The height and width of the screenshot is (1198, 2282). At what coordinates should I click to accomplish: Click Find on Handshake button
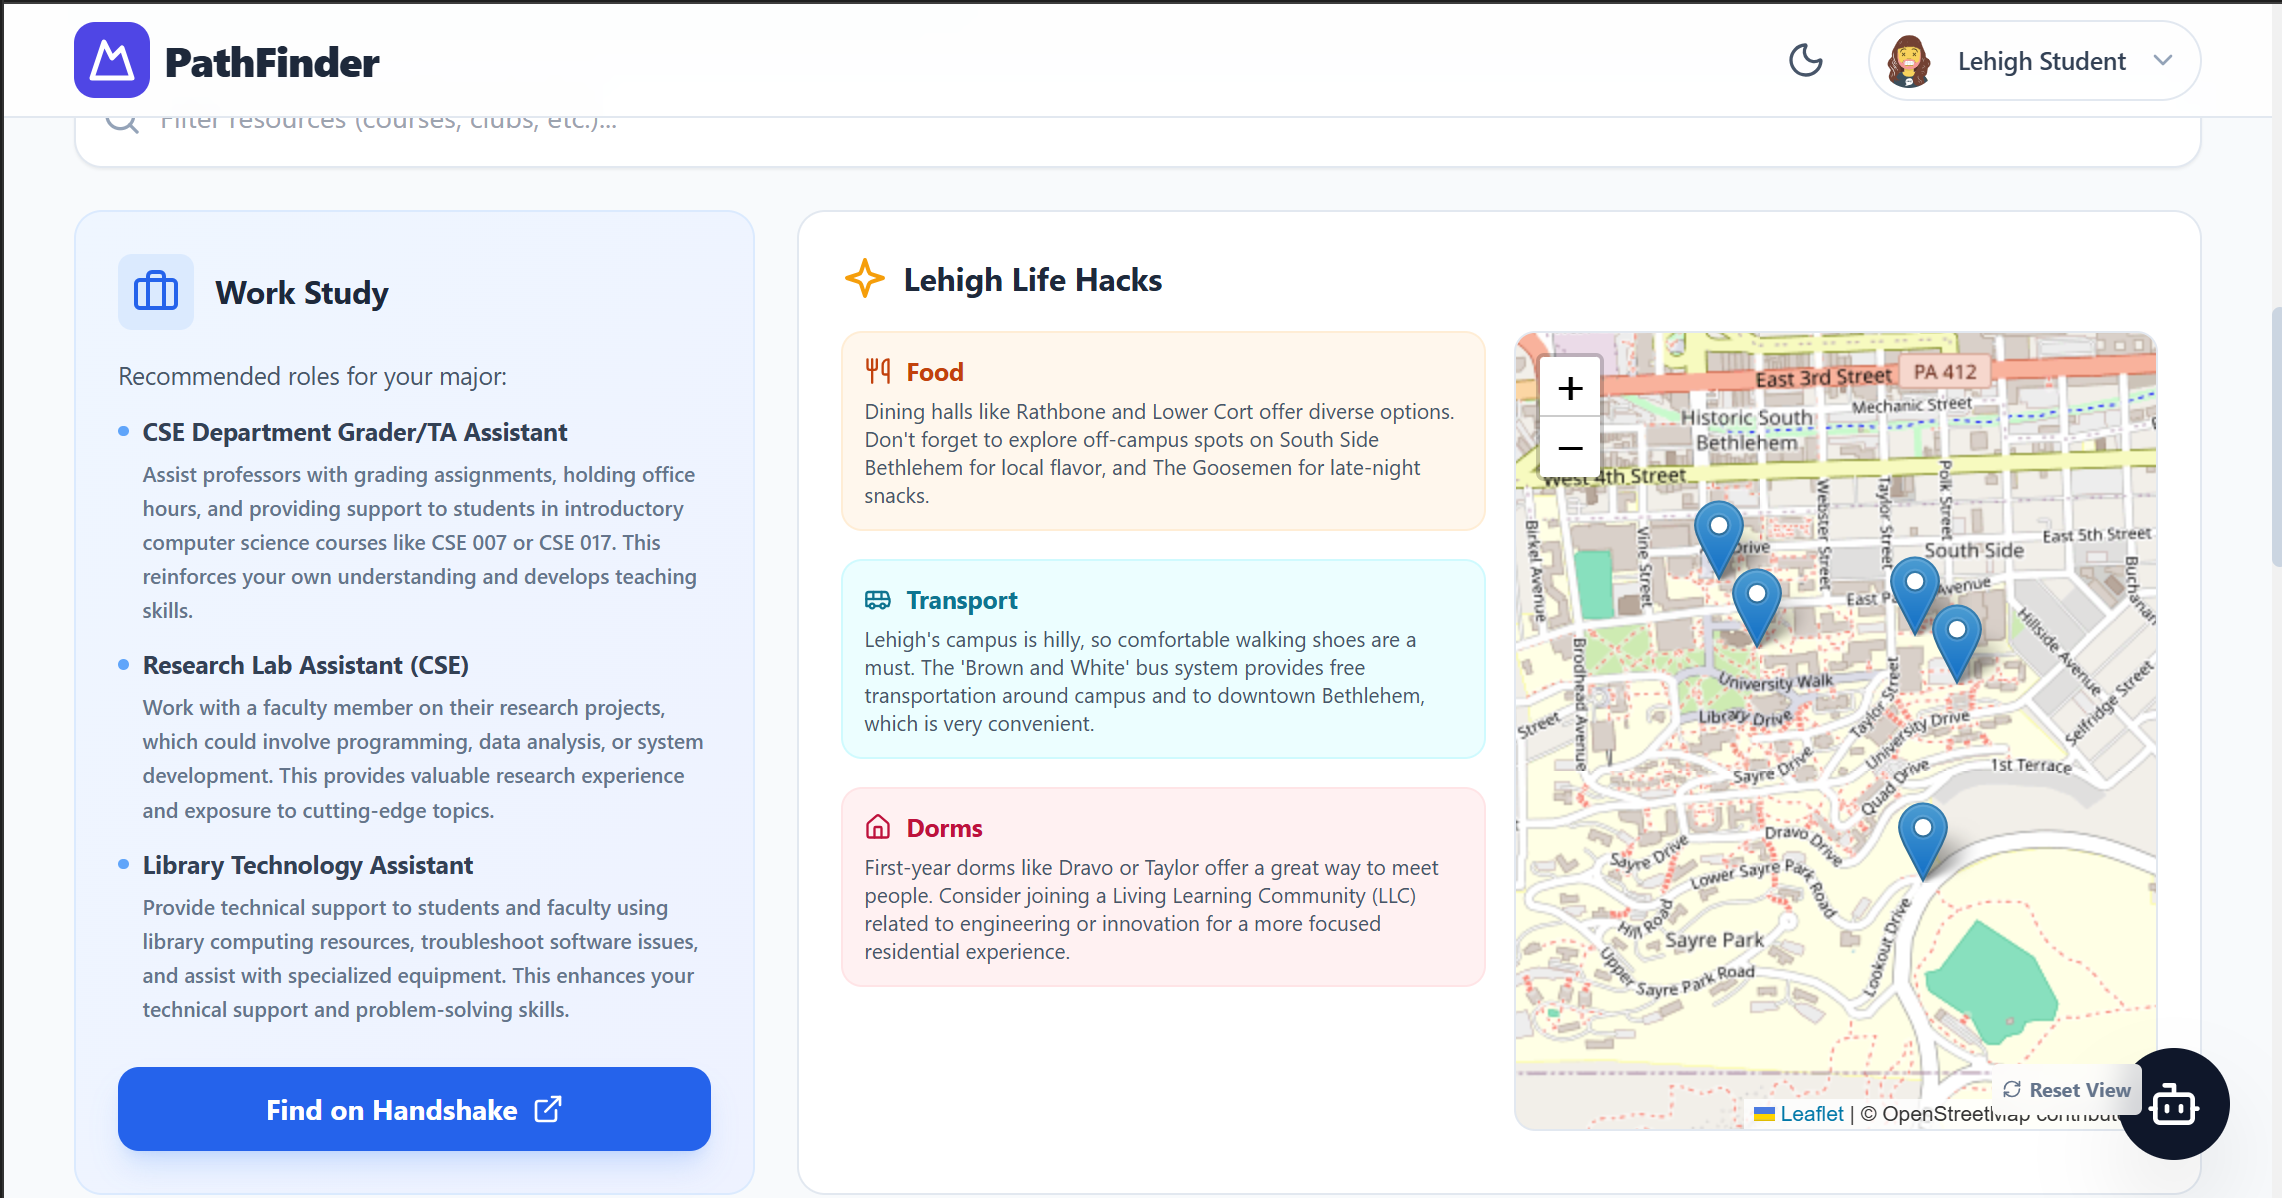point(414,1109)
